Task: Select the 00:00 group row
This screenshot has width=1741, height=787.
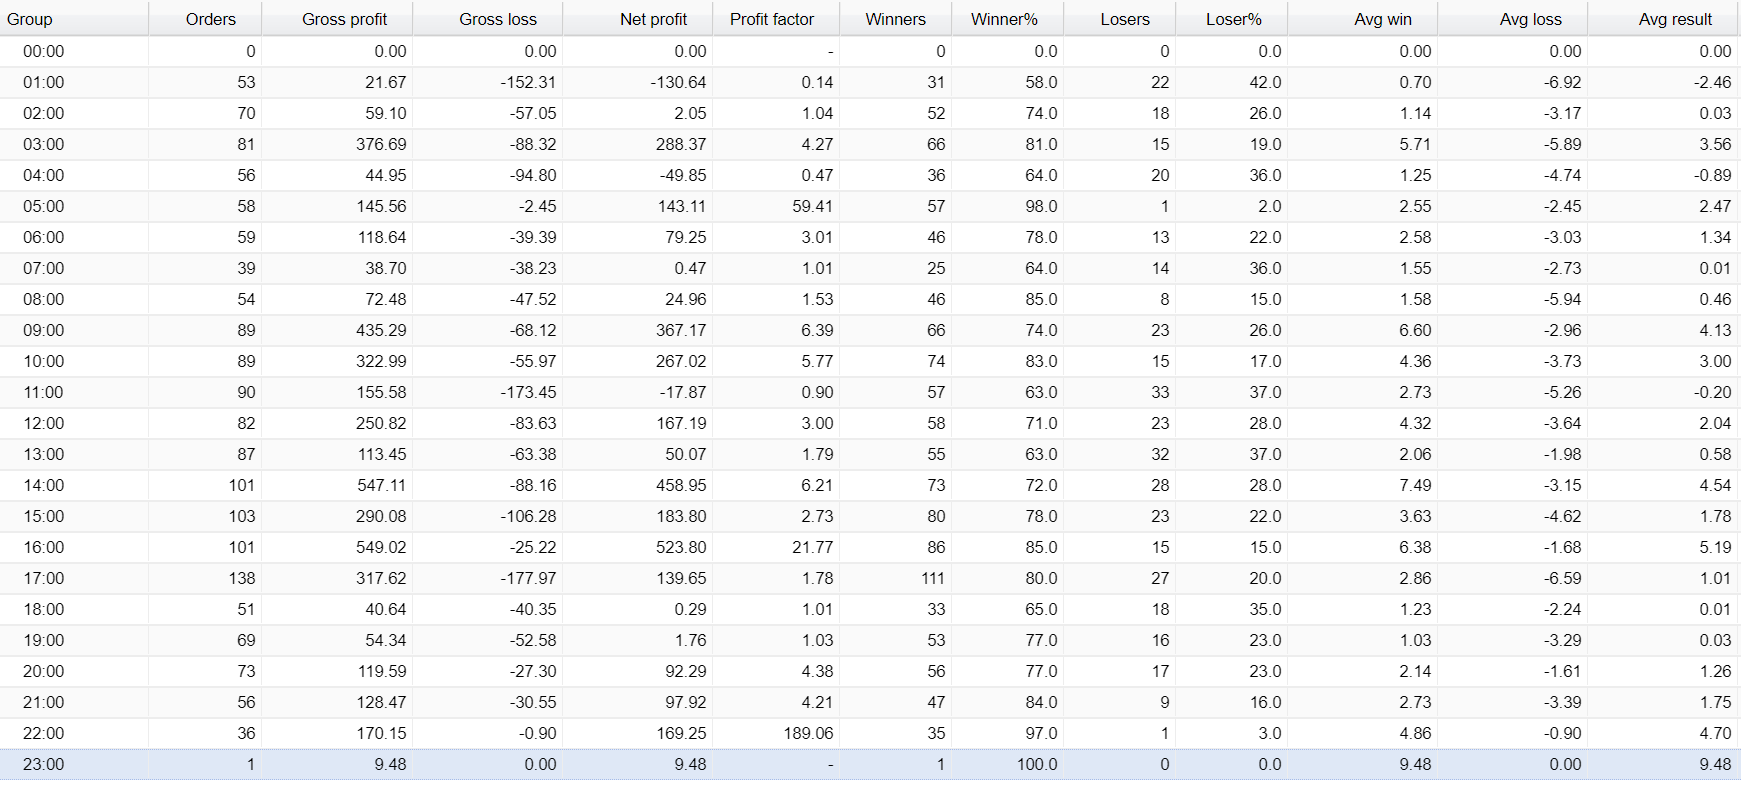Action: (x=870, y=51)
